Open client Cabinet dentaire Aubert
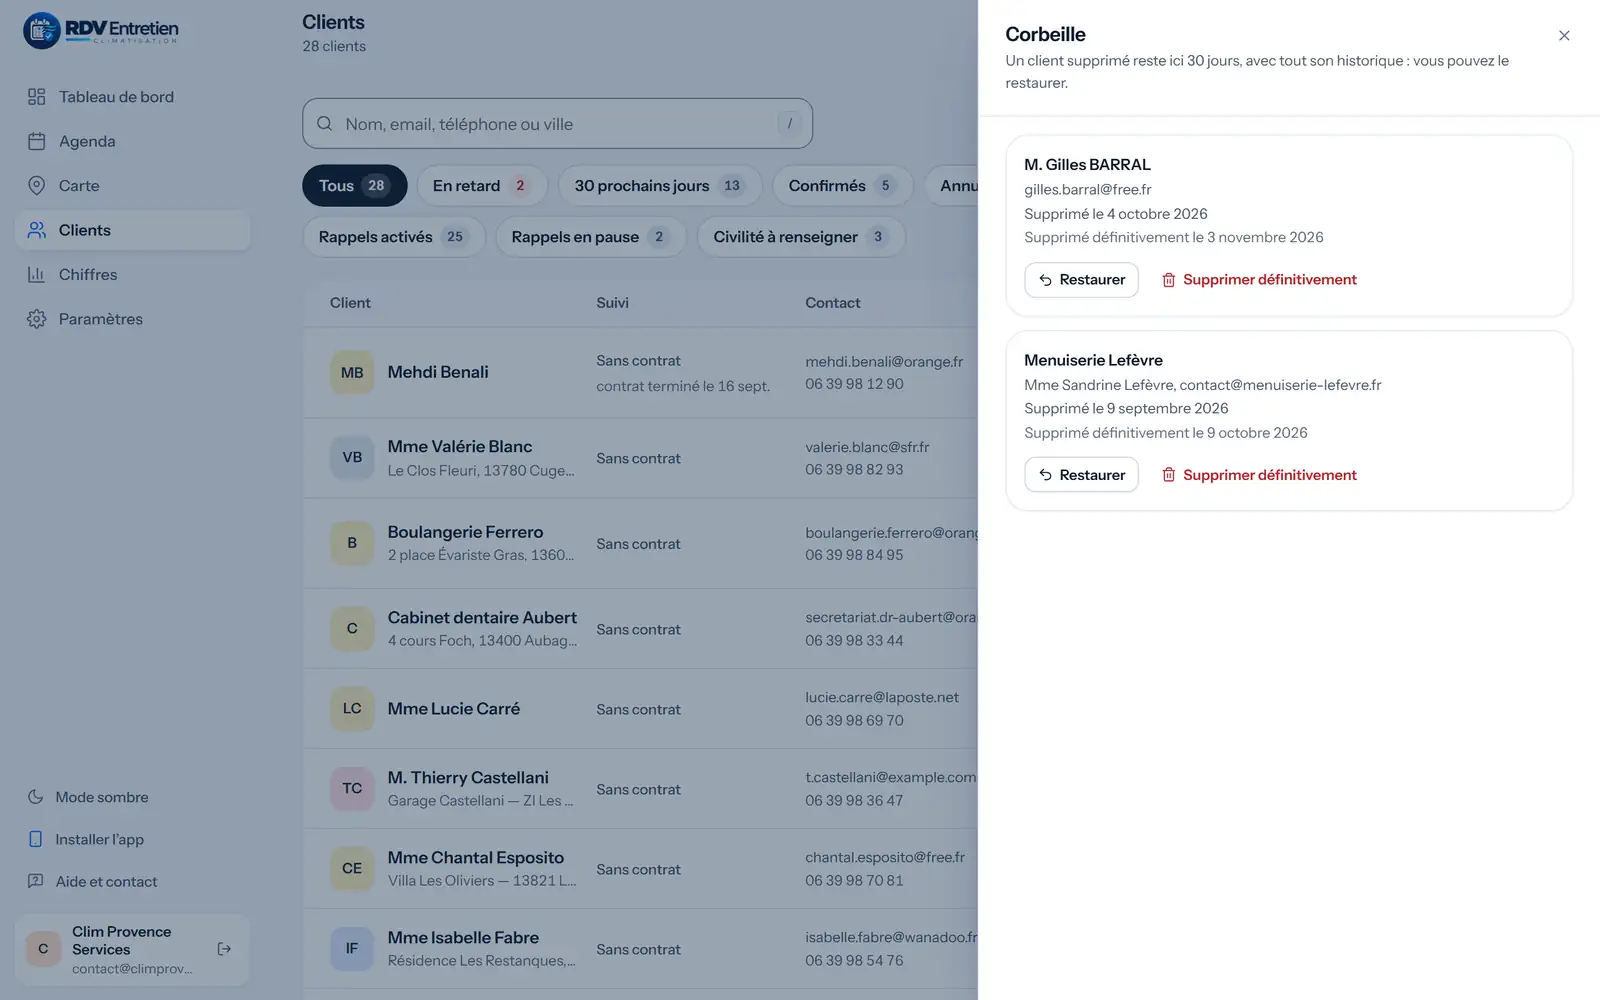The image size is (1600, 1000). point(482,618)
